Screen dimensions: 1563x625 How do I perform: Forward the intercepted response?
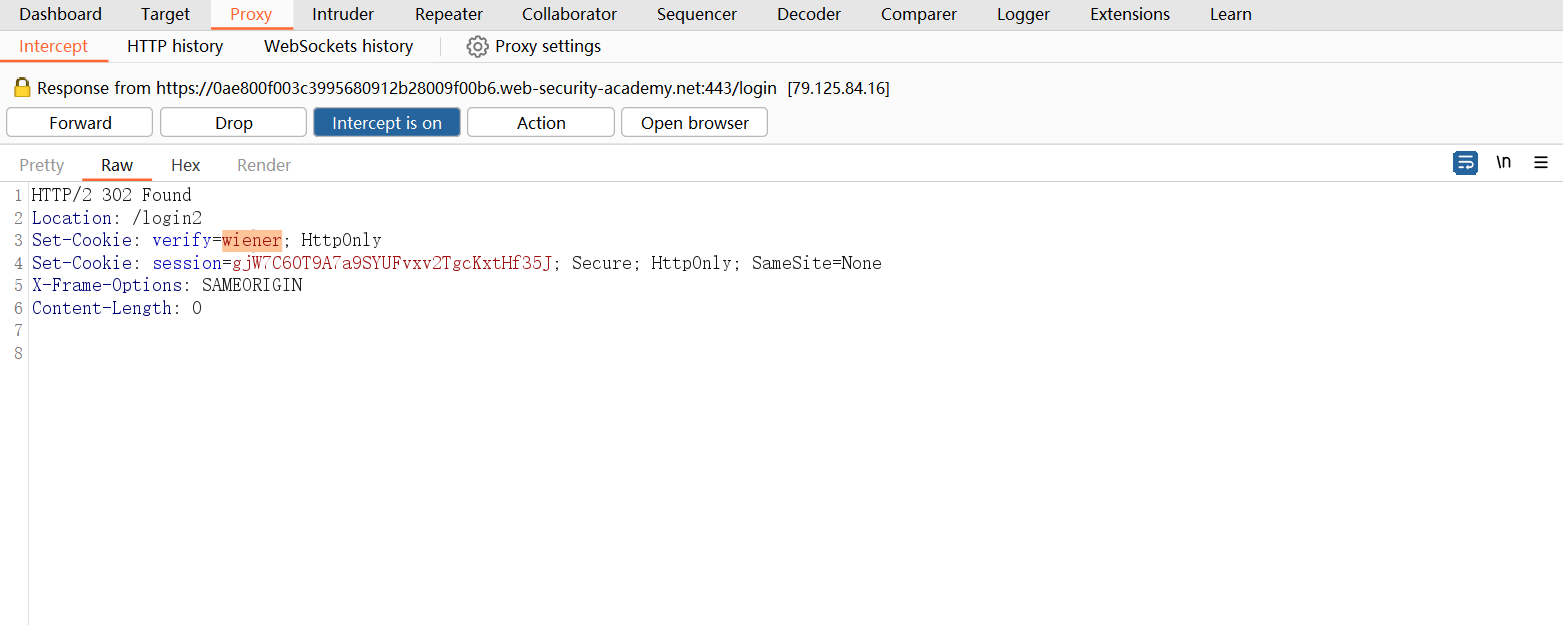80,123
